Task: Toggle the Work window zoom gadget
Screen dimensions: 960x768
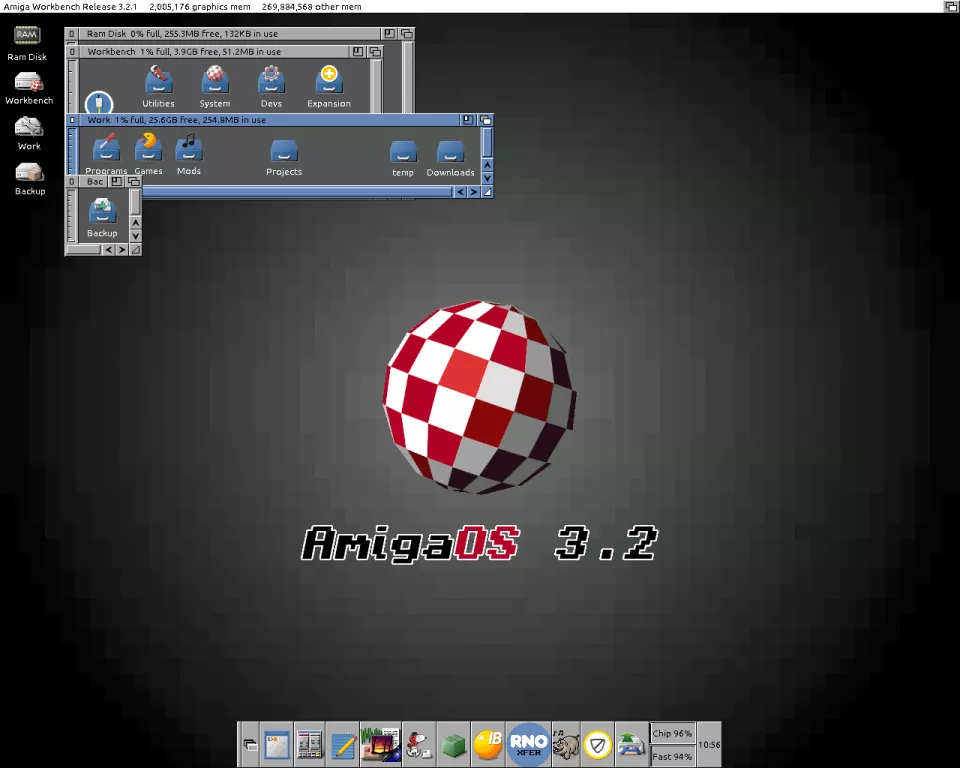Action: pyautogui.click(x=468, y=120)
